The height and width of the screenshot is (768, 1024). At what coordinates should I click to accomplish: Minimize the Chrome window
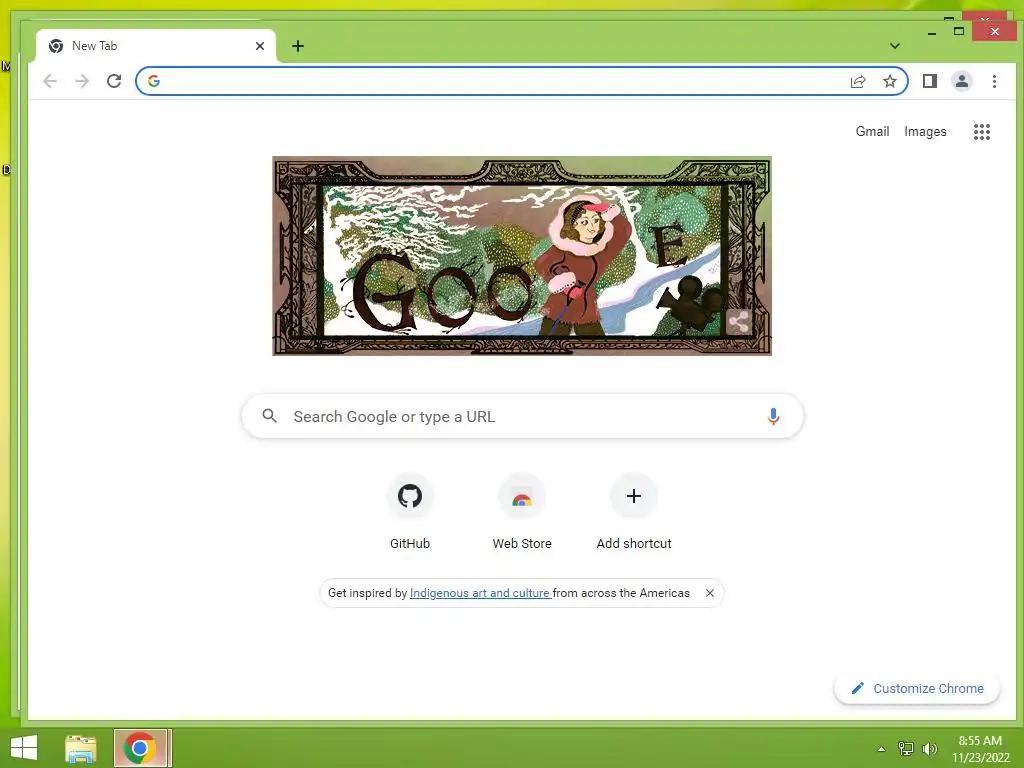[x=931, y=31]
